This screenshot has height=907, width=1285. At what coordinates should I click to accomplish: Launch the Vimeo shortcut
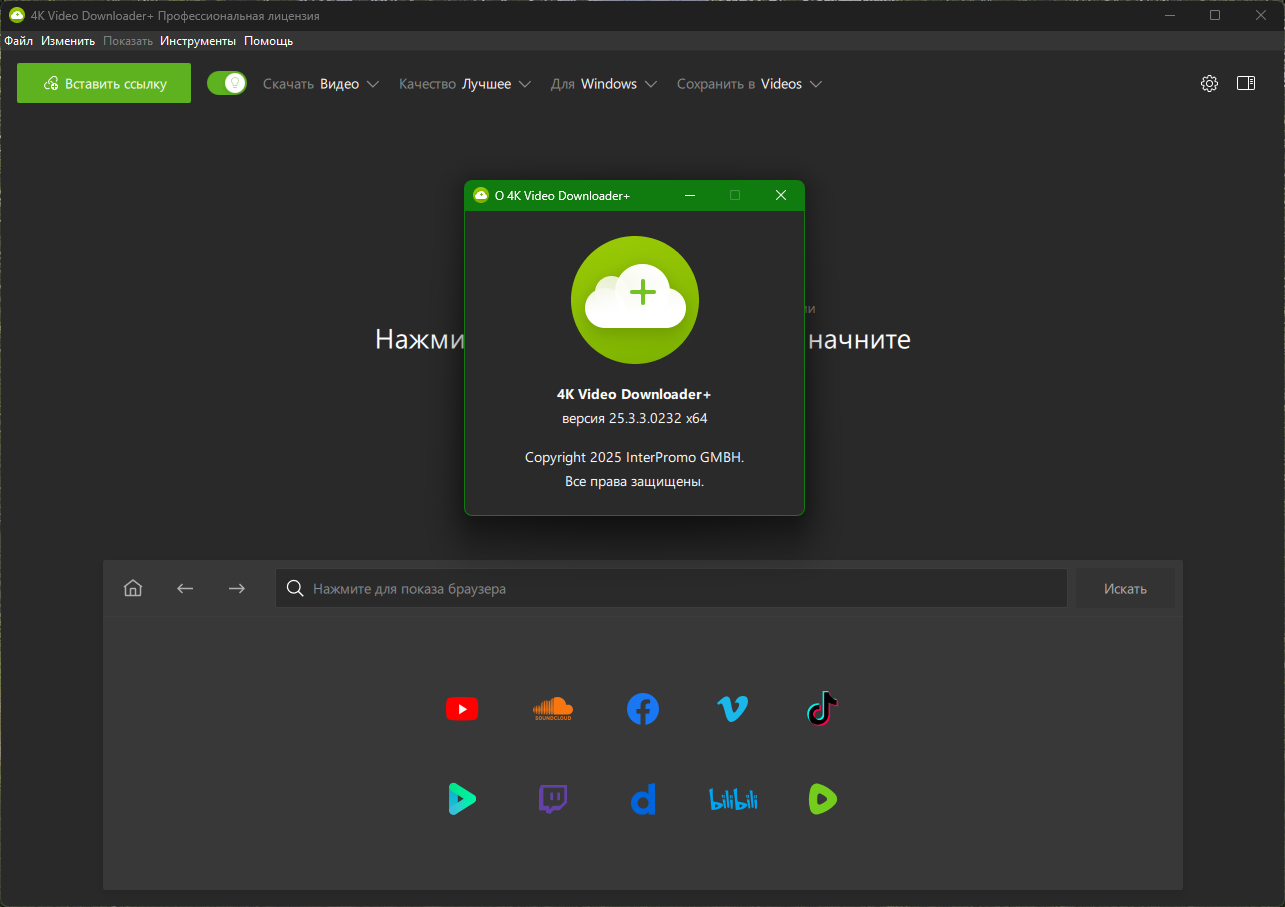[733, 709]
